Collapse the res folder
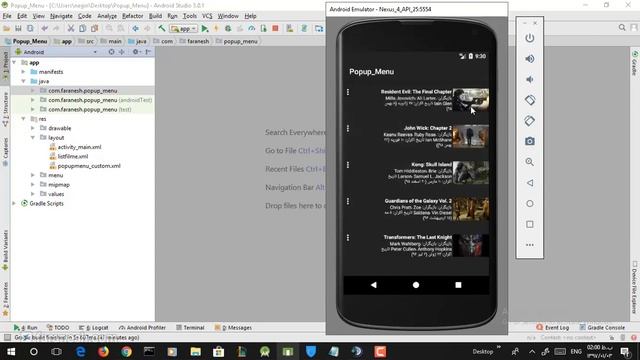 23,119
